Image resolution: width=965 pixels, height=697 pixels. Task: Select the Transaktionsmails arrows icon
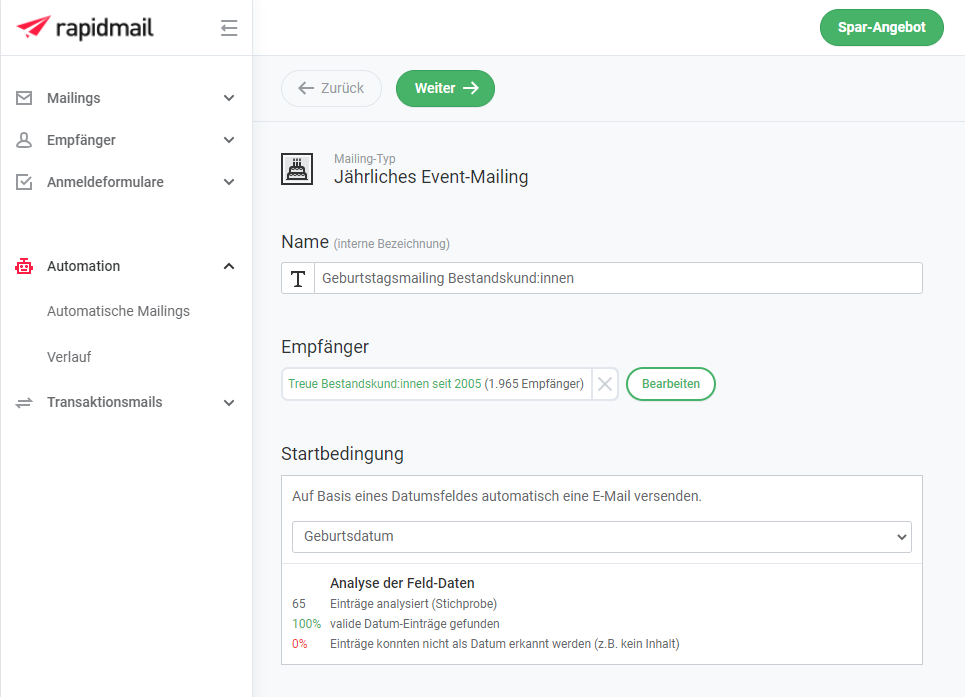tap(22, 402)
